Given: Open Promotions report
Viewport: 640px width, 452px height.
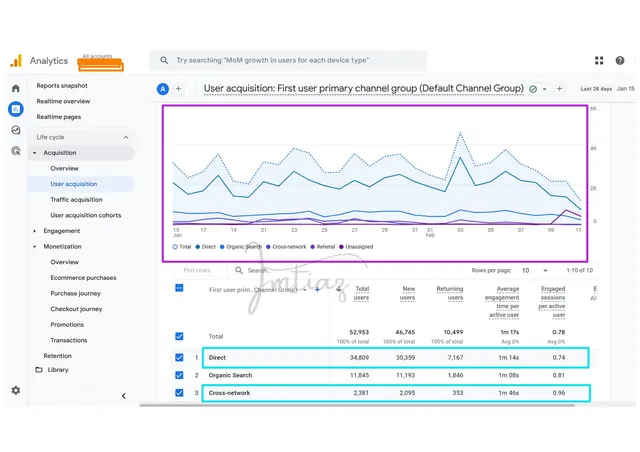Looking at the screenshot, I should tap(67, 325).
